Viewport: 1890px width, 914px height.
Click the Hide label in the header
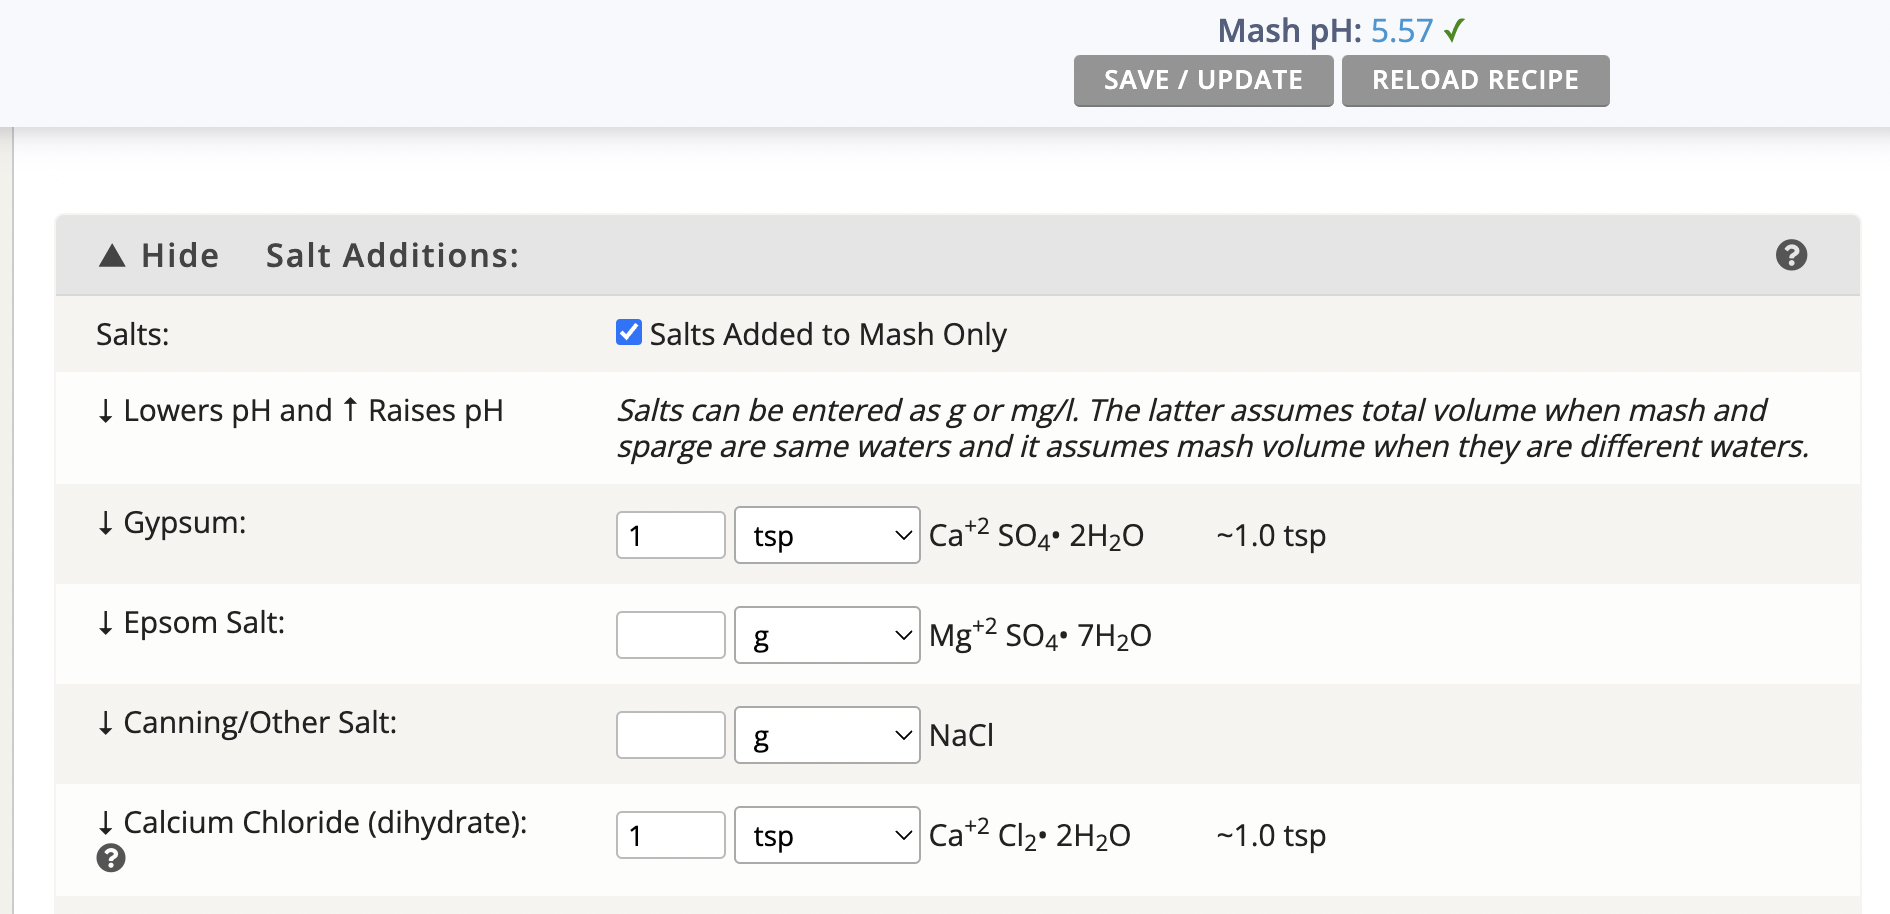click(180, 256)
